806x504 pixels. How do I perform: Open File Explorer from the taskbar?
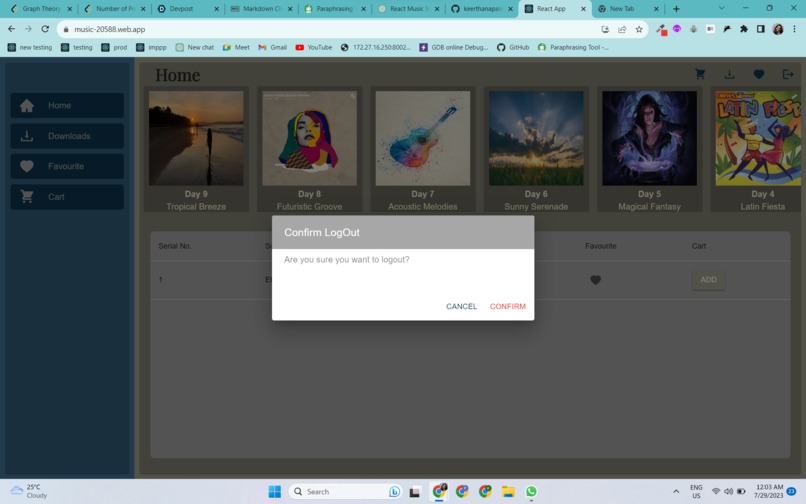tap(508, 492)
